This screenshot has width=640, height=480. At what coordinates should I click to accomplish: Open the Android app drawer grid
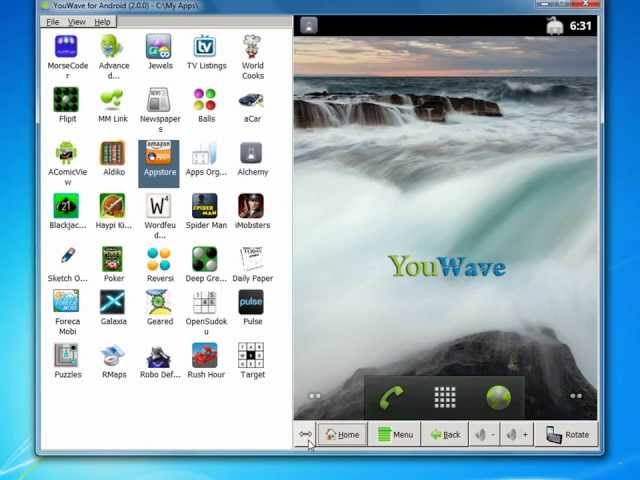click(x=445, y=397)
